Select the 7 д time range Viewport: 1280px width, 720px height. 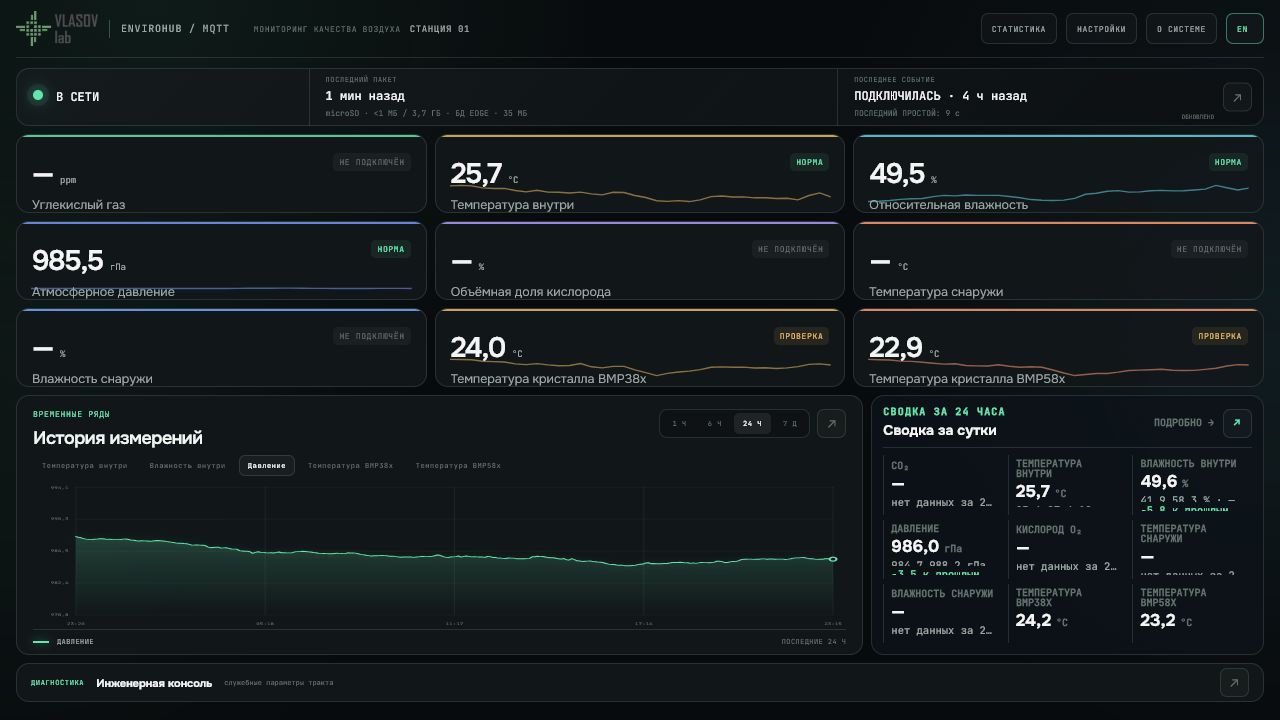point(789,424)
